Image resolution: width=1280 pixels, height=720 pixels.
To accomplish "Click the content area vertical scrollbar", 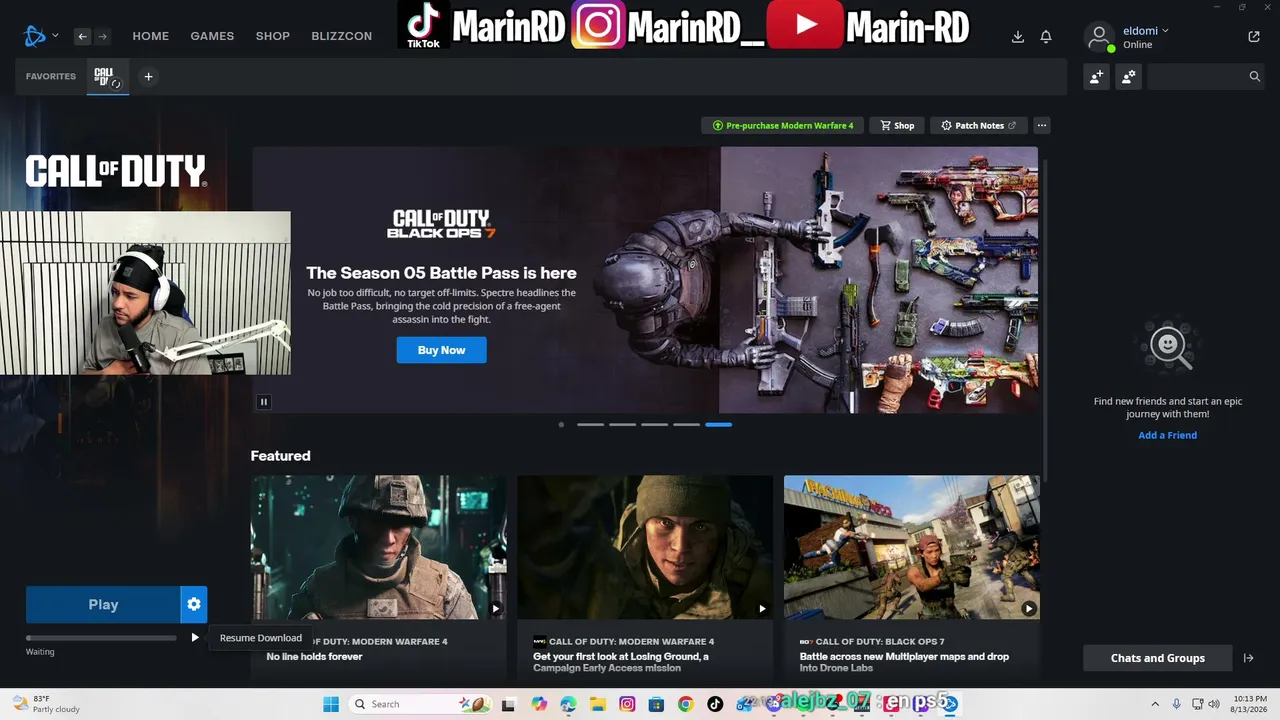I will click(x=1047, y=320).
